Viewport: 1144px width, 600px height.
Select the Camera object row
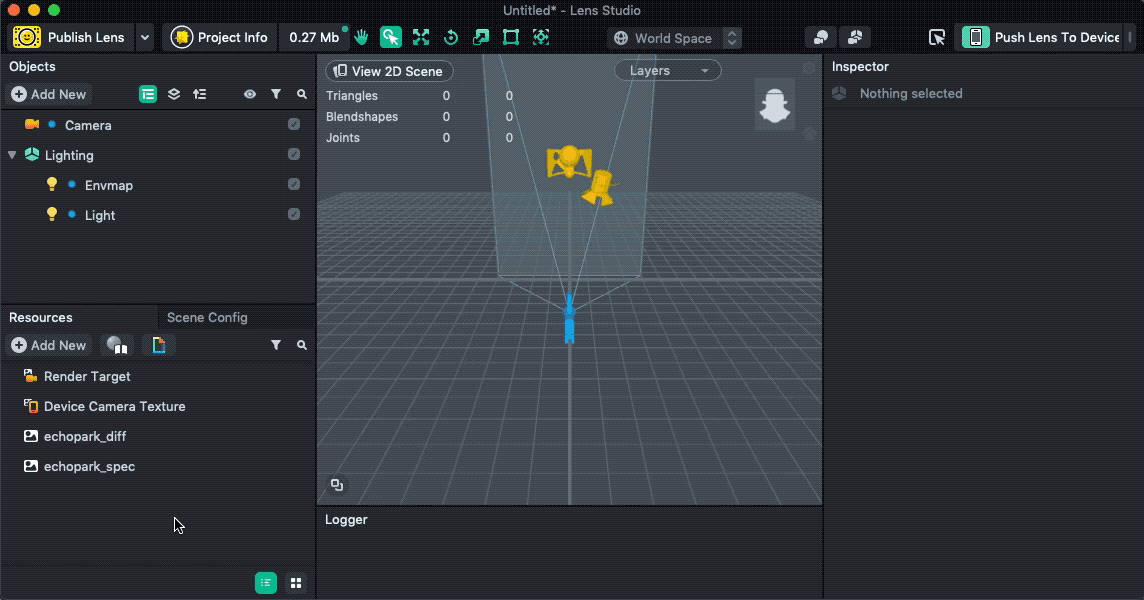pos(158,125)
